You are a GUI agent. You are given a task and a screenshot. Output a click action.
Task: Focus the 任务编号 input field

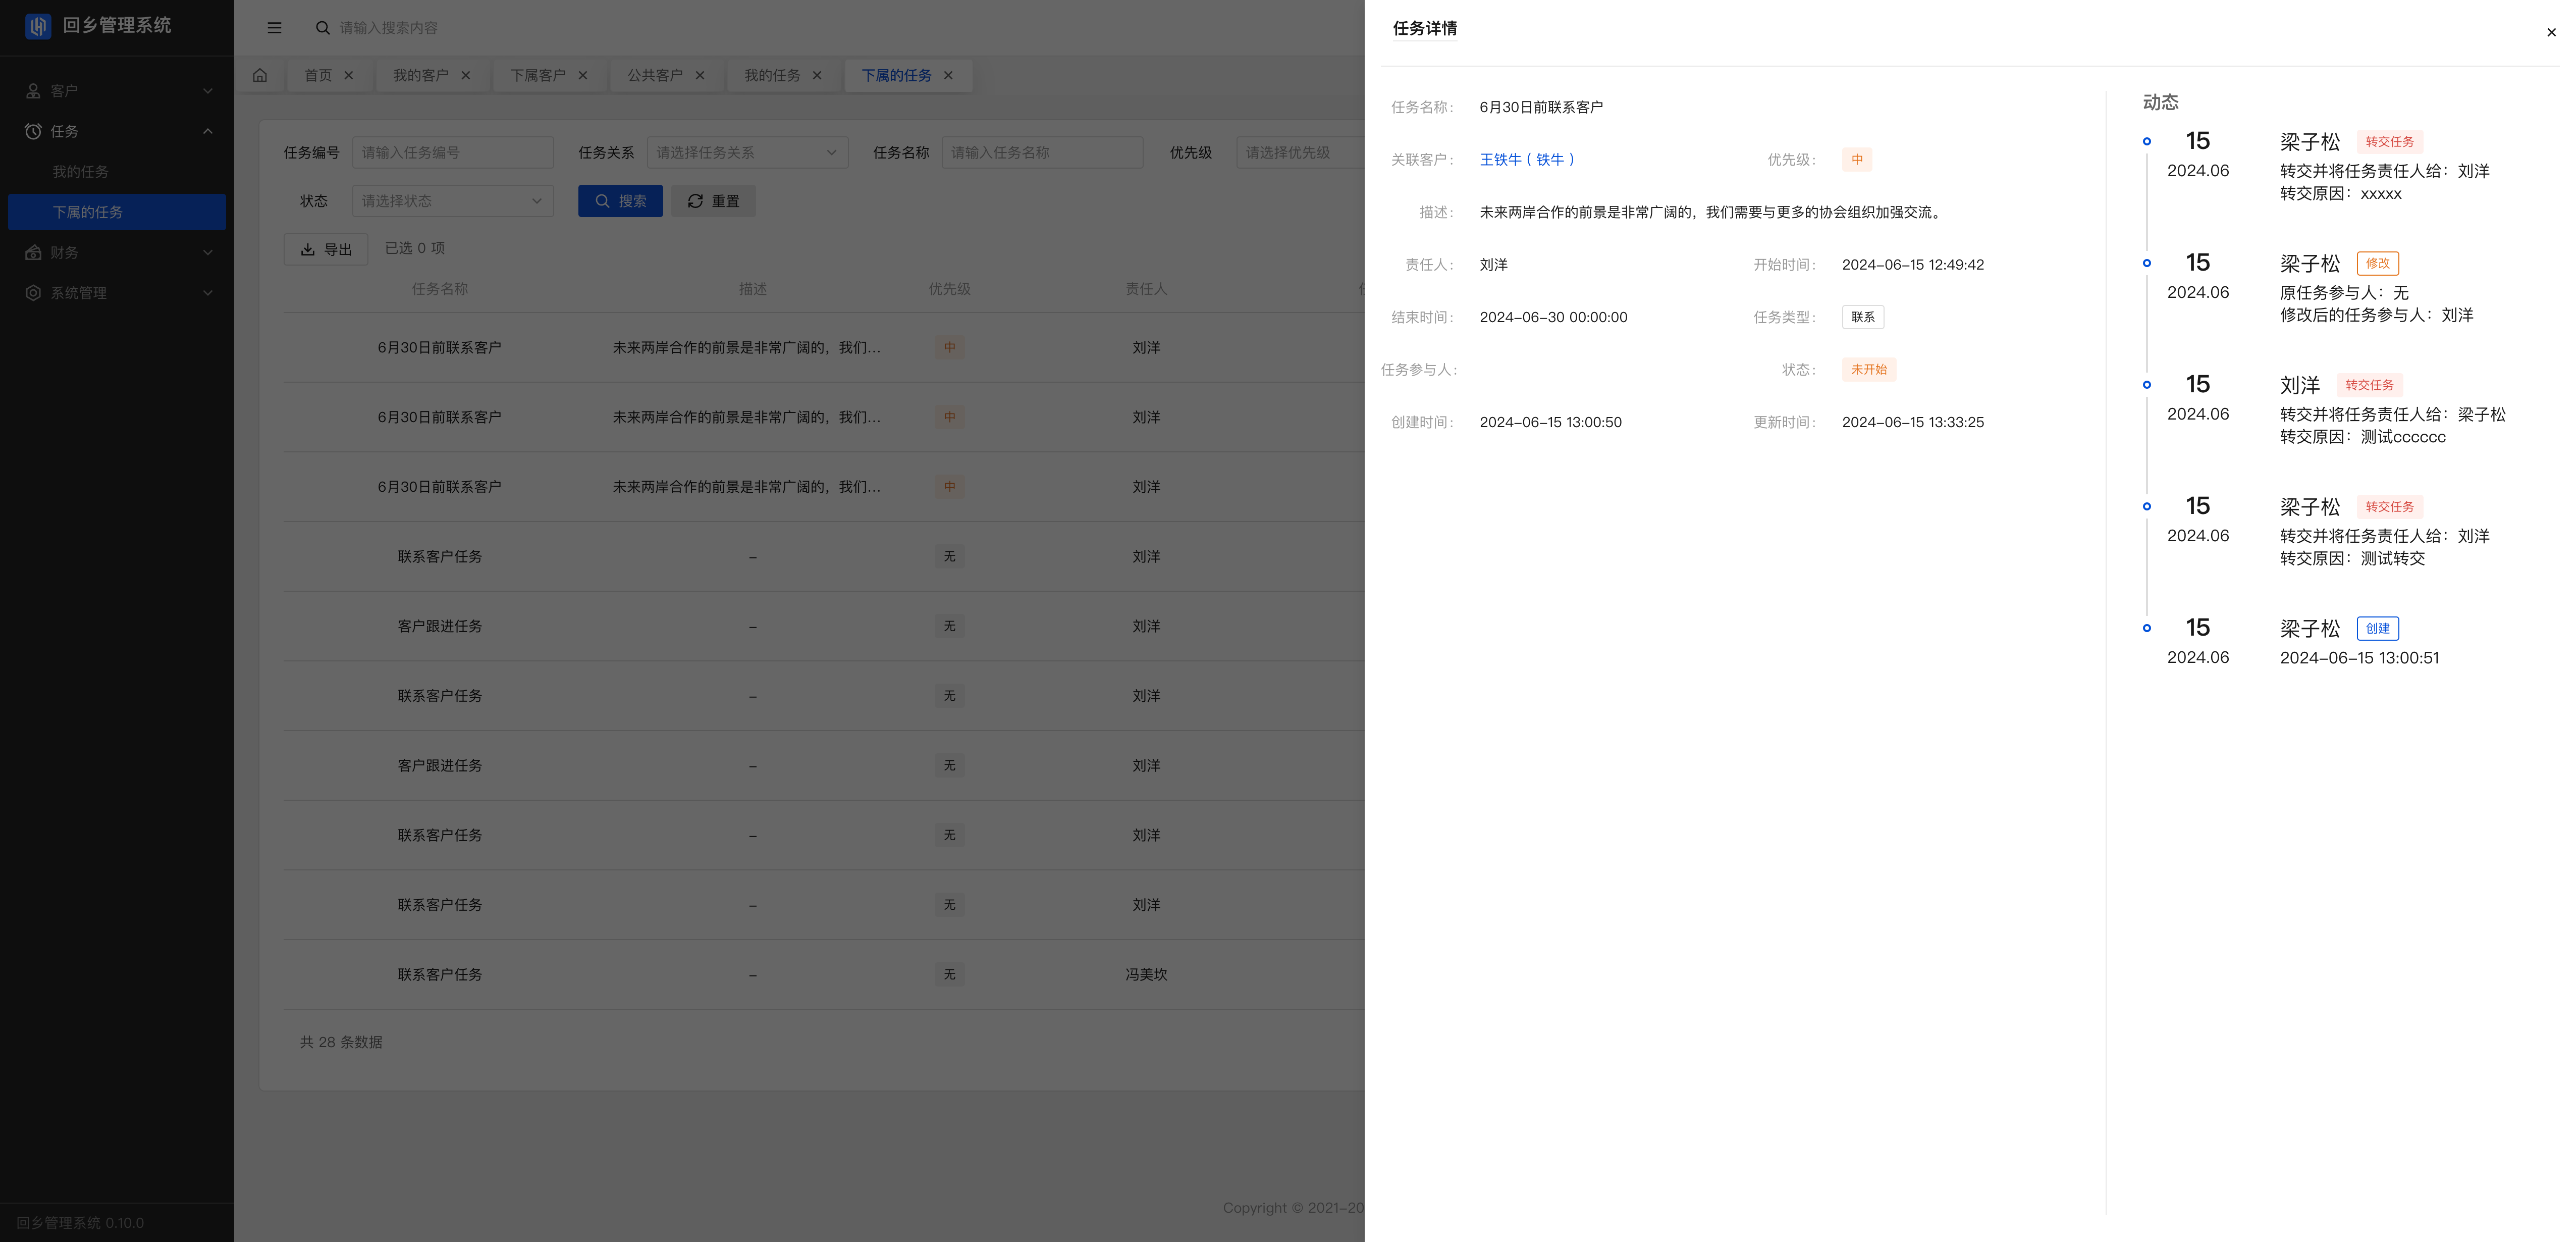click(452, 153)
